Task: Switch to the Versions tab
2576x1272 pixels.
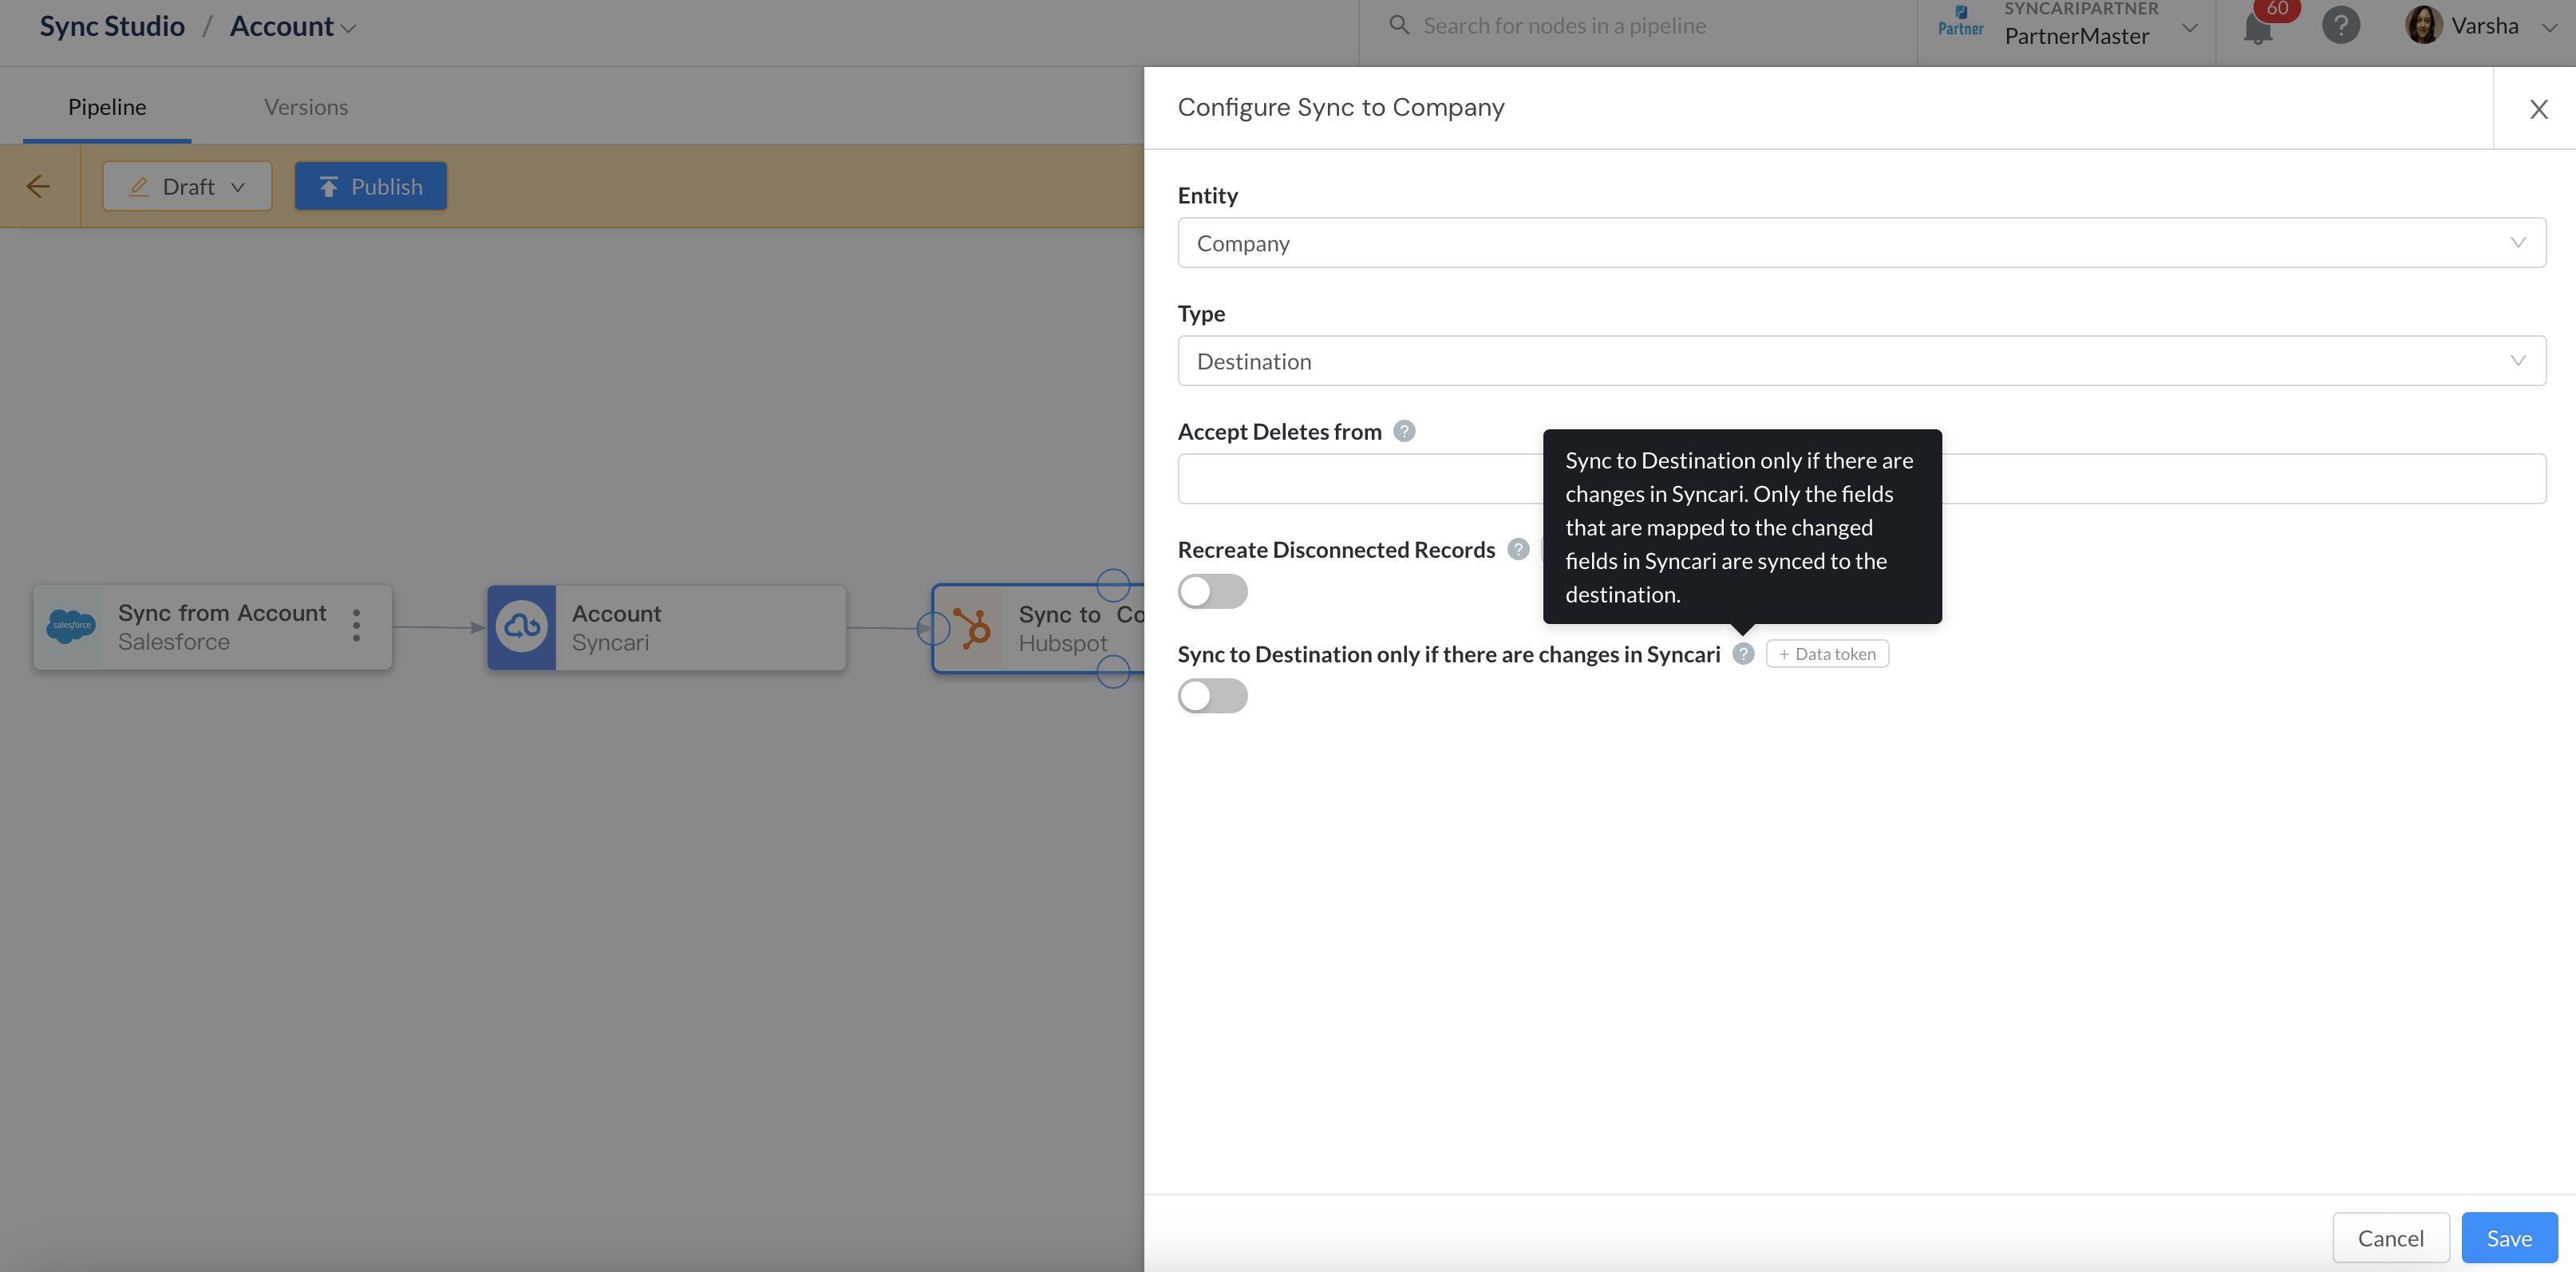Action: 306,107
